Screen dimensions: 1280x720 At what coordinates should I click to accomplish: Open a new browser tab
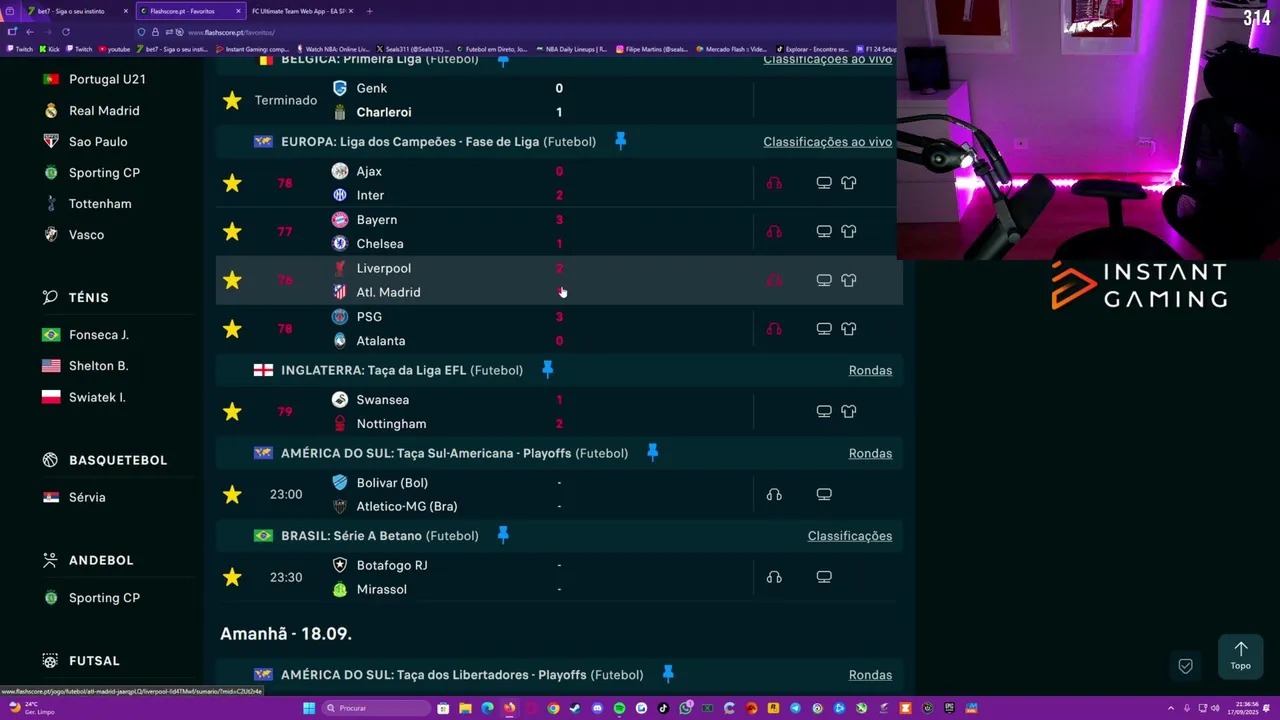[369, 11]
